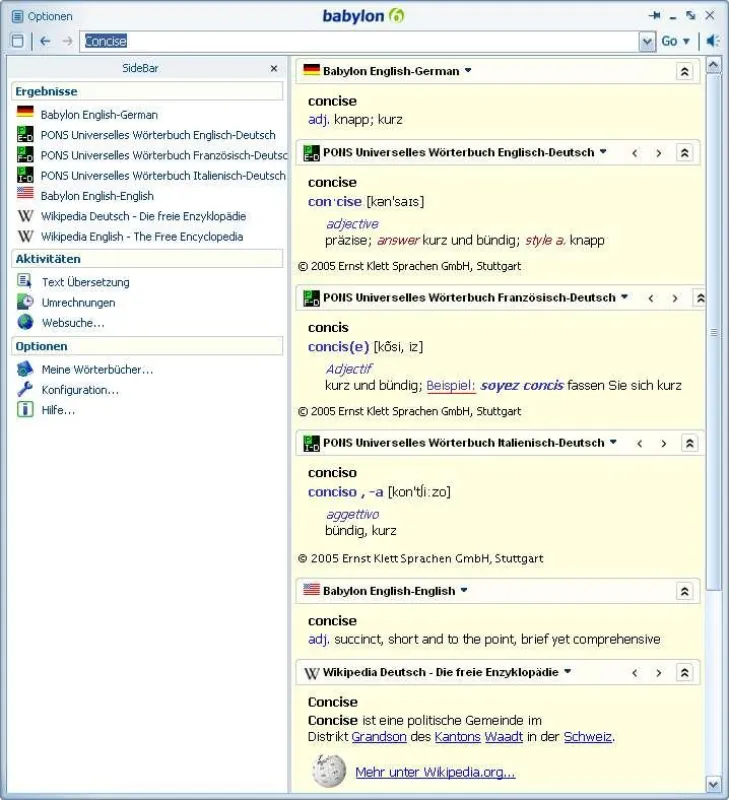Image resolution: width=729 pixels, height=800 pixels.
Task: Previous entry in PONS Französisch-Deutsch
Action: click(x=651, y=298)
